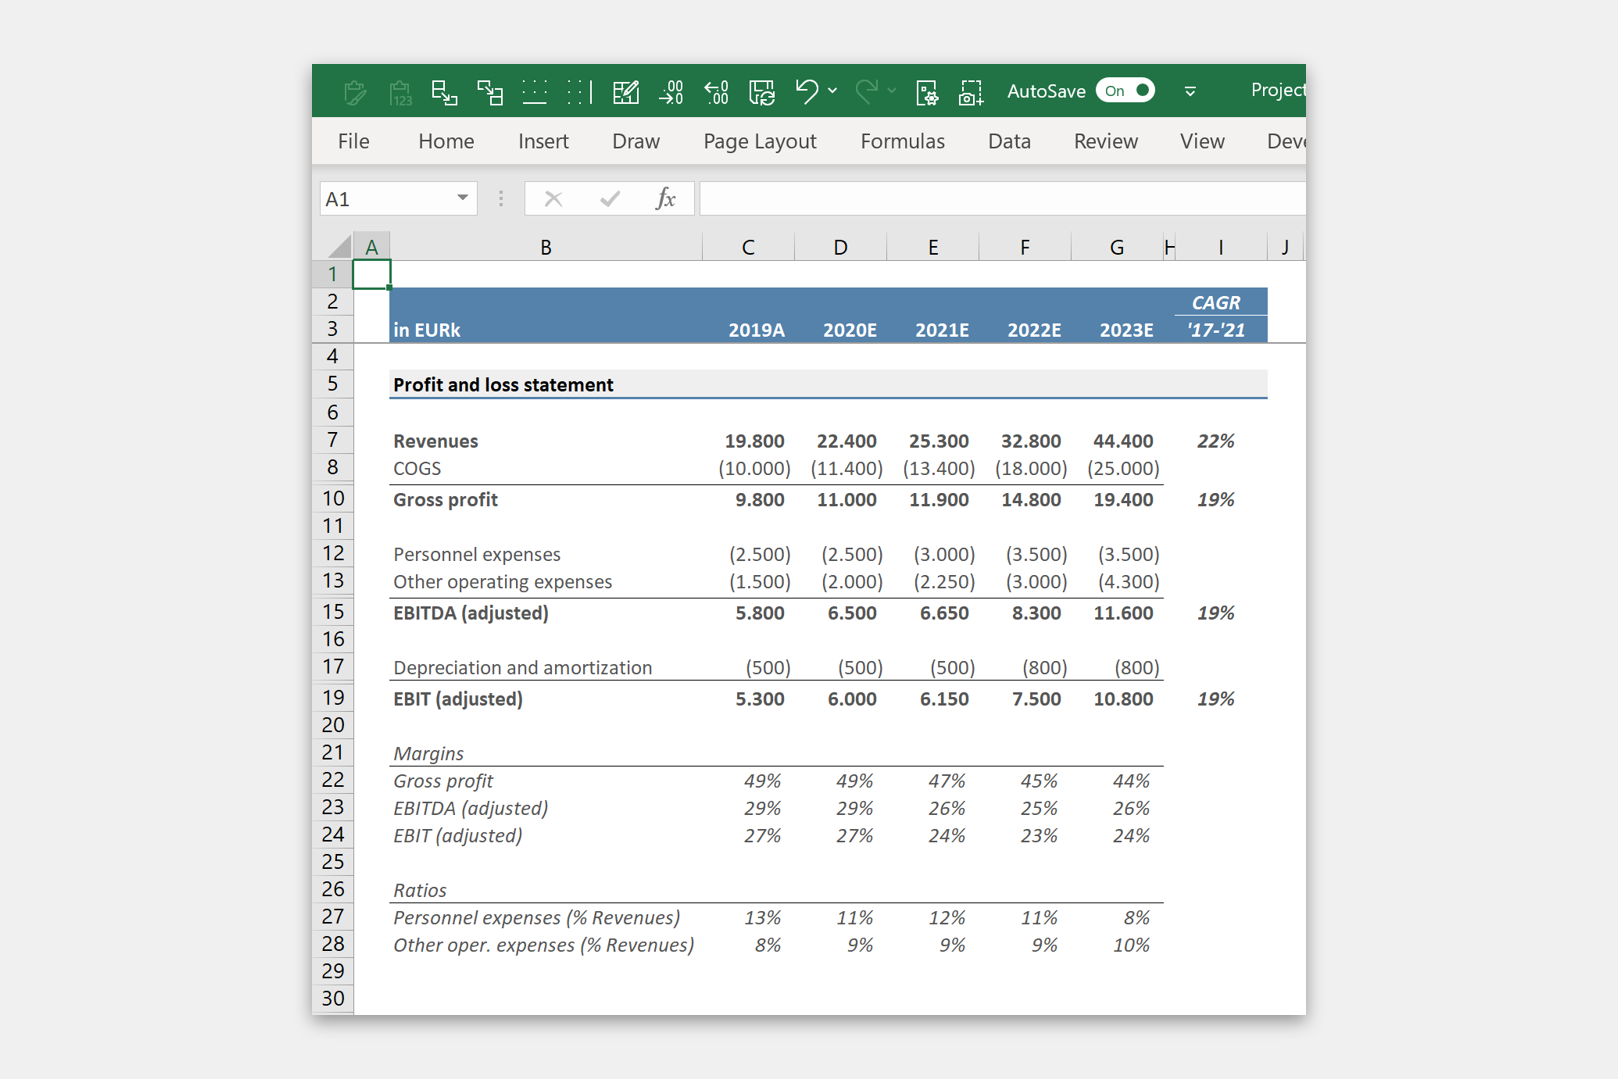Image resolution: width=1618 pixels, height=1079 pixels.
Task: Apply the right border icon
Action: [580, 92]
